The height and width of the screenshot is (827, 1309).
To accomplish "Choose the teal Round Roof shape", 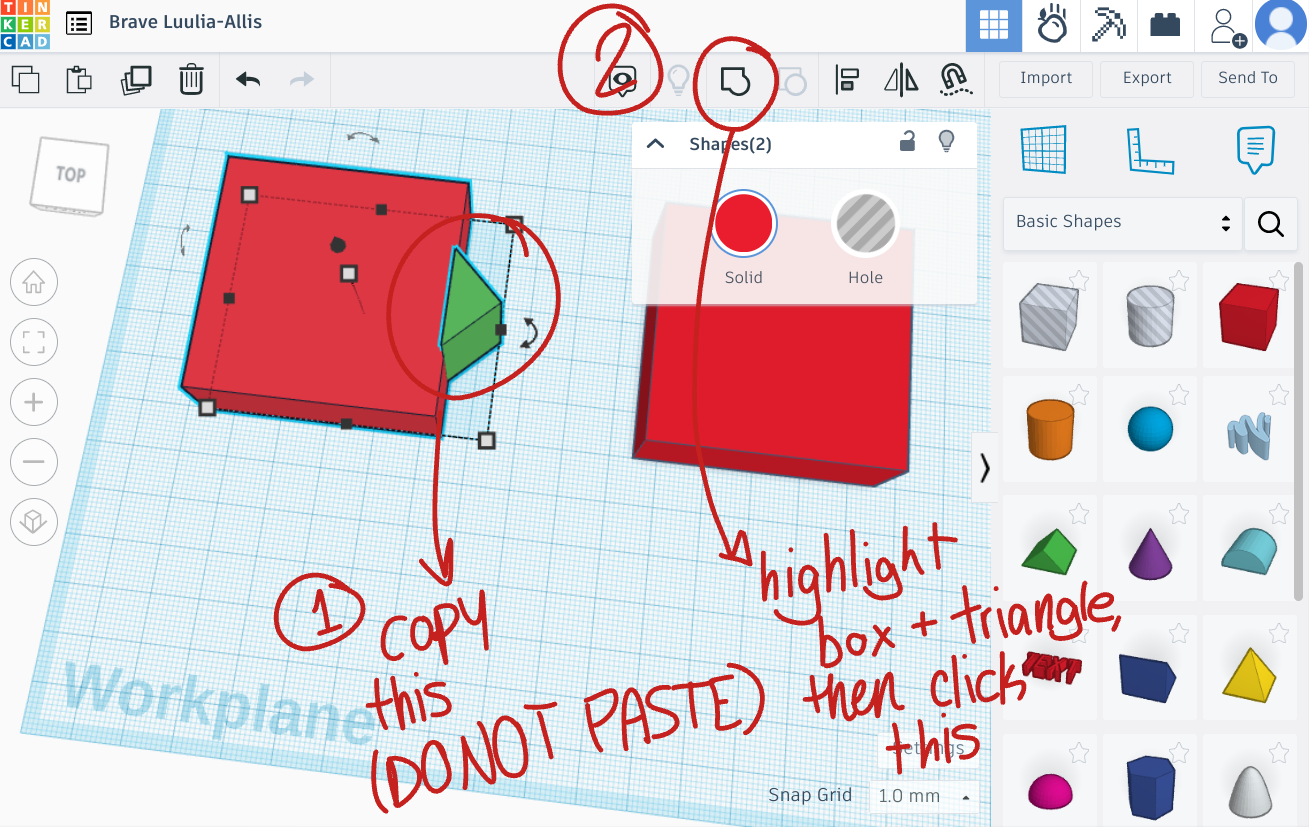I will [x=1250, y=554].
